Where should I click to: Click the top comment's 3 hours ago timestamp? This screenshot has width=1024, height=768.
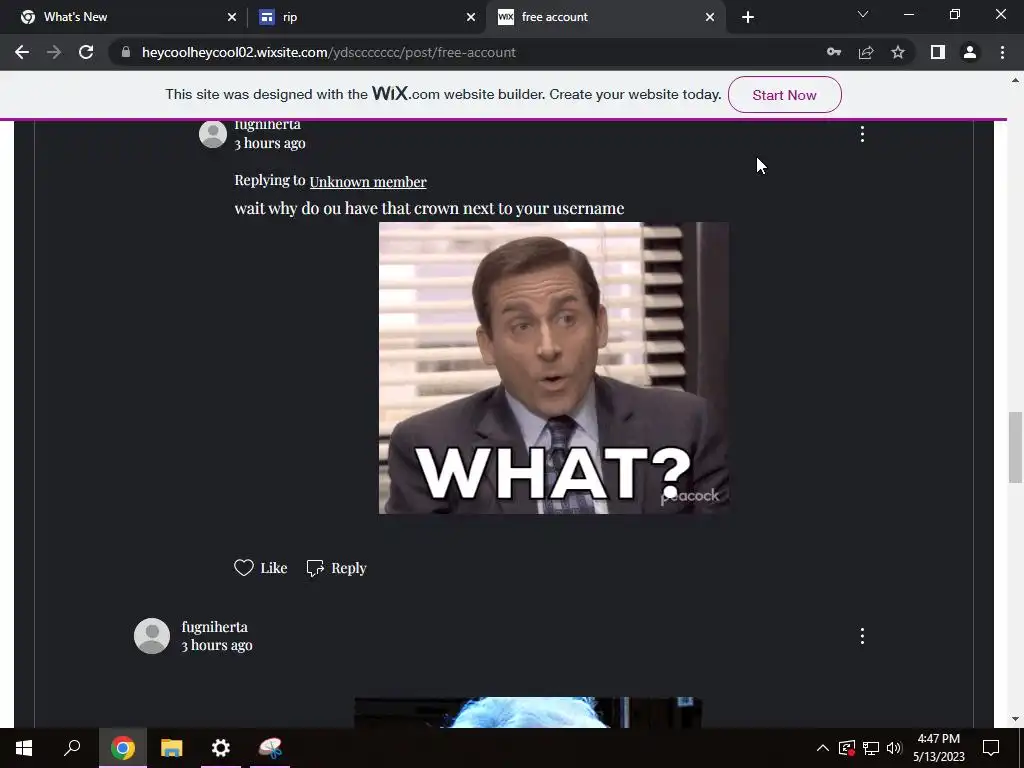click(270, 143)
